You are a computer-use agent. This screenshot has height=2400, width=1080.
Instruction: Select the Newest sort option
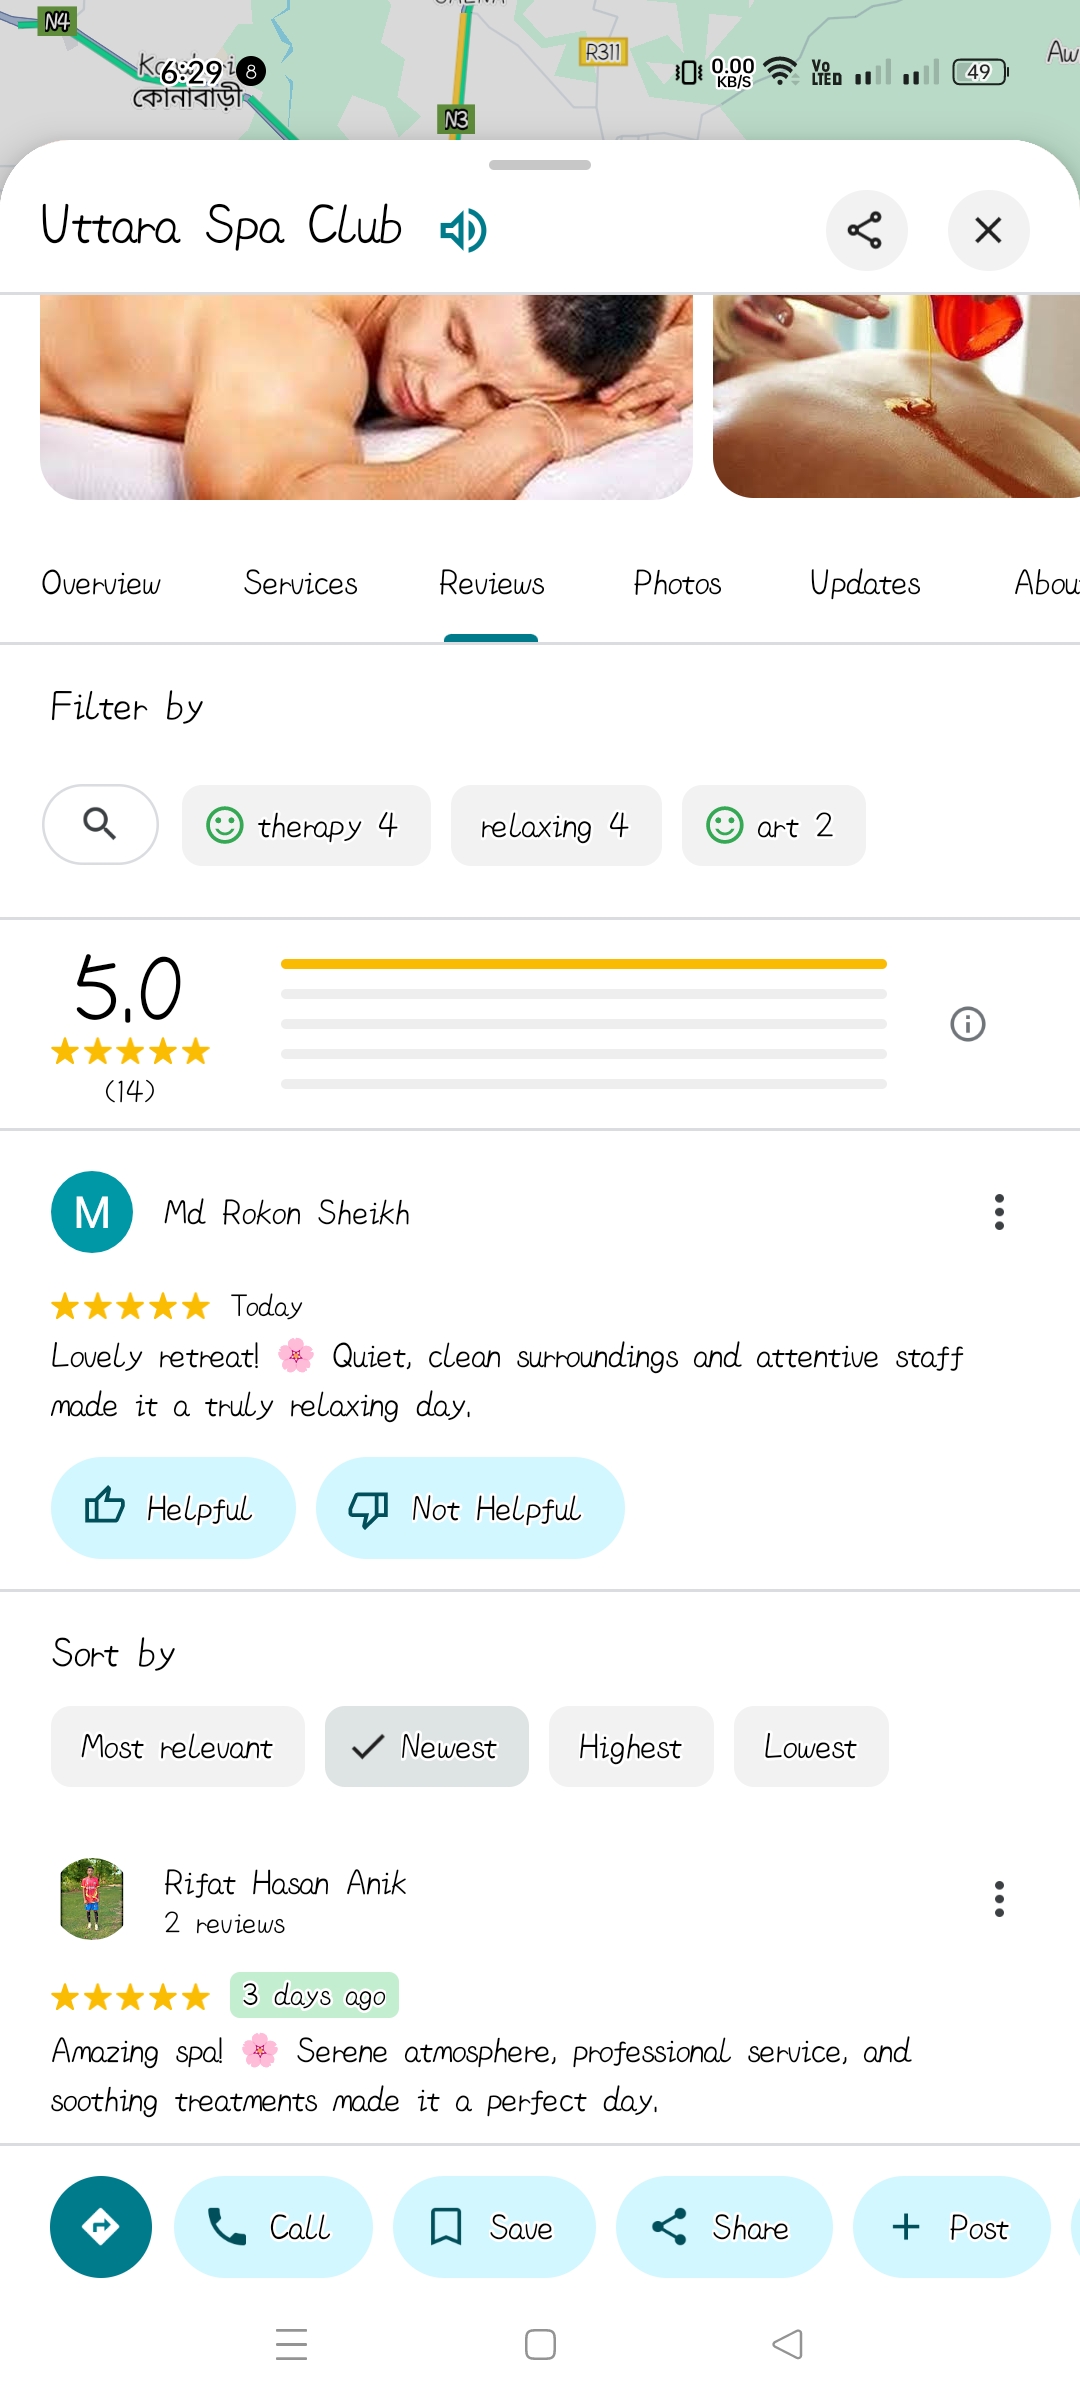tap(427, 1747)
